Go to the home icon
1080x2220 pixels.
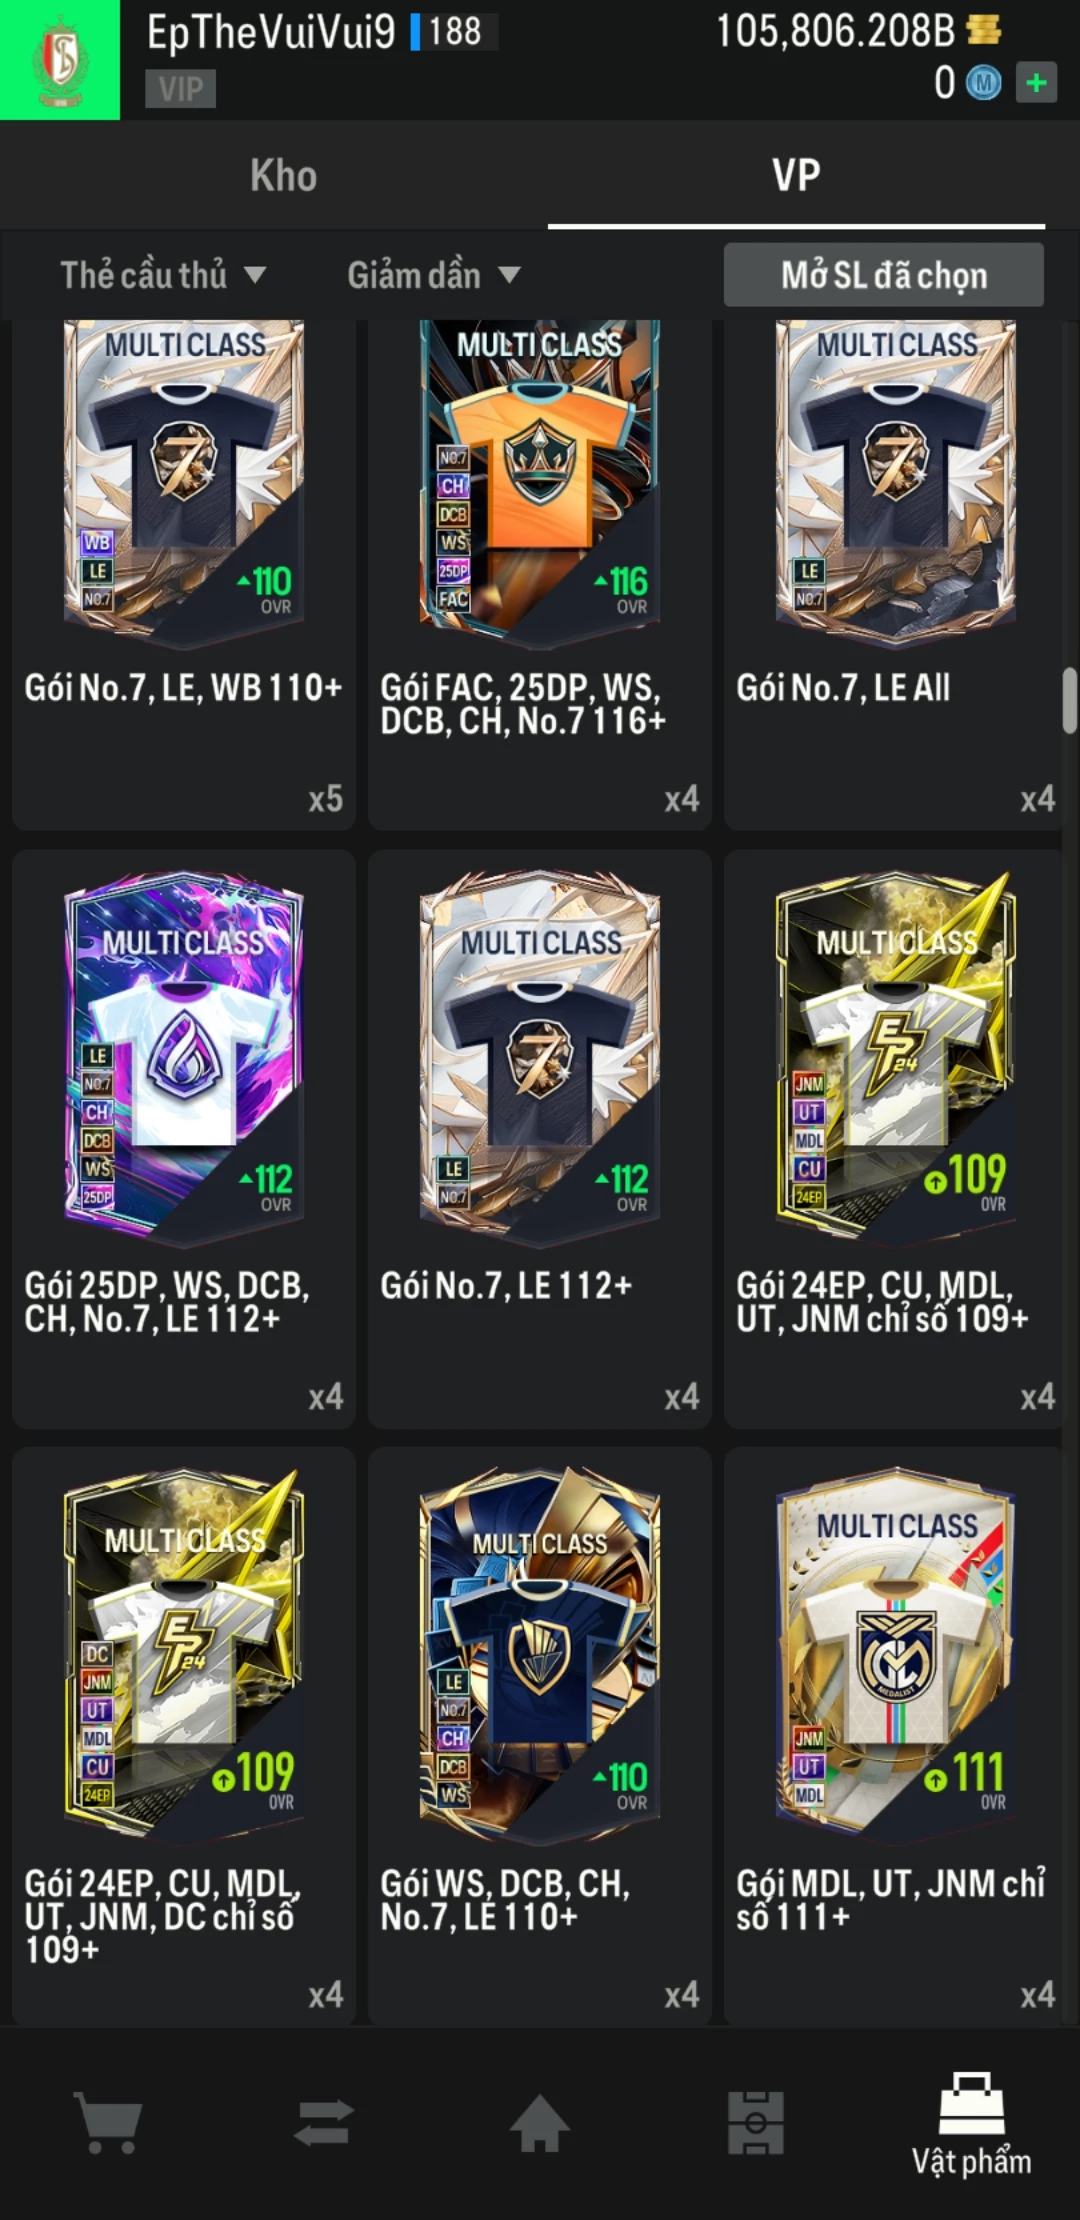[x=540, y=2122]
